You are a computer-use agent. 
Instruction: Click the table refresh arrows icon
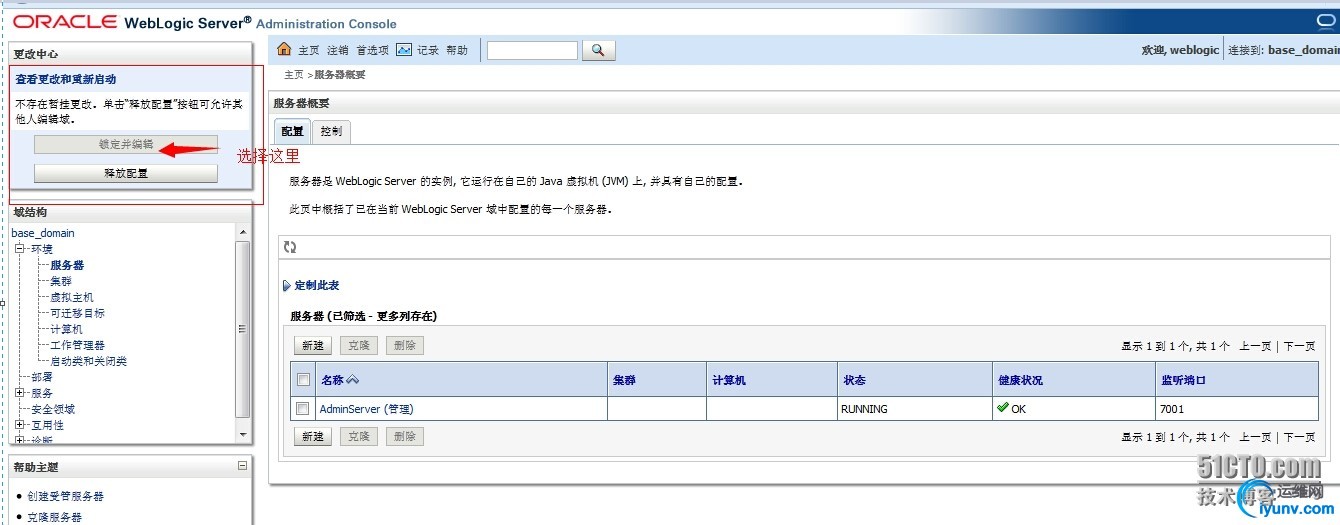(290, 247)
